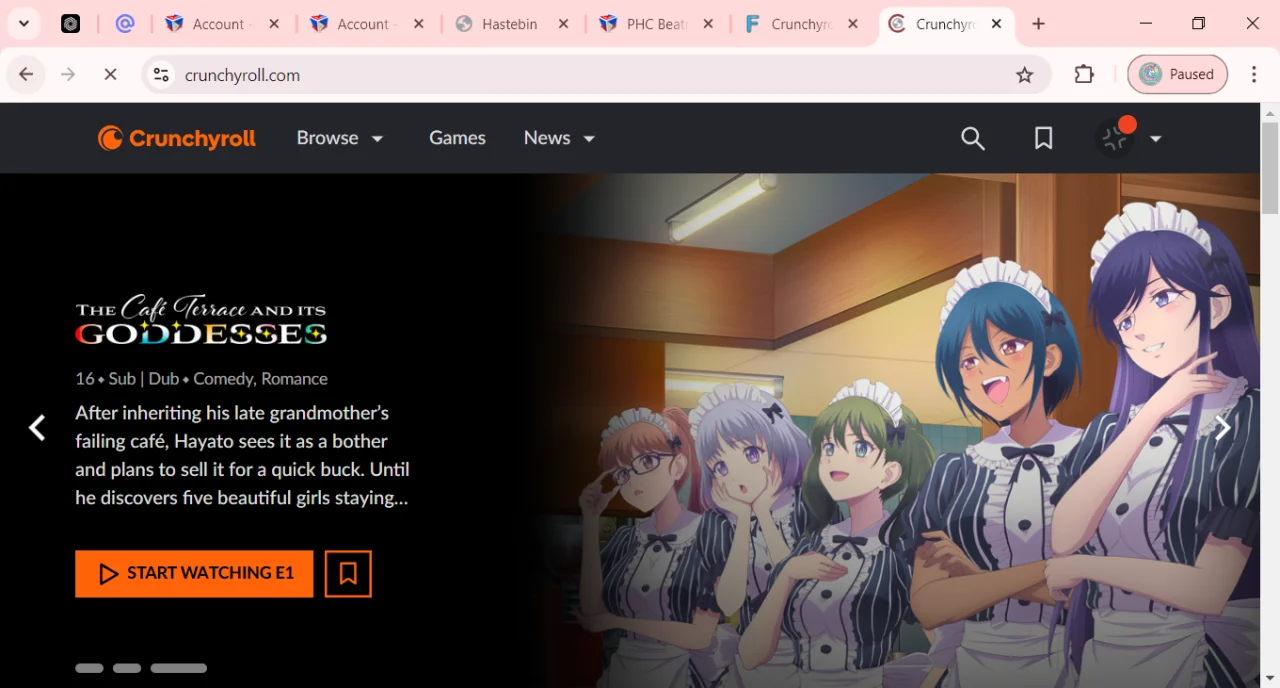Close the active Crunchyroll tab
The width and height of the screenshot is (1280, 688).
(x=996, y=24)
